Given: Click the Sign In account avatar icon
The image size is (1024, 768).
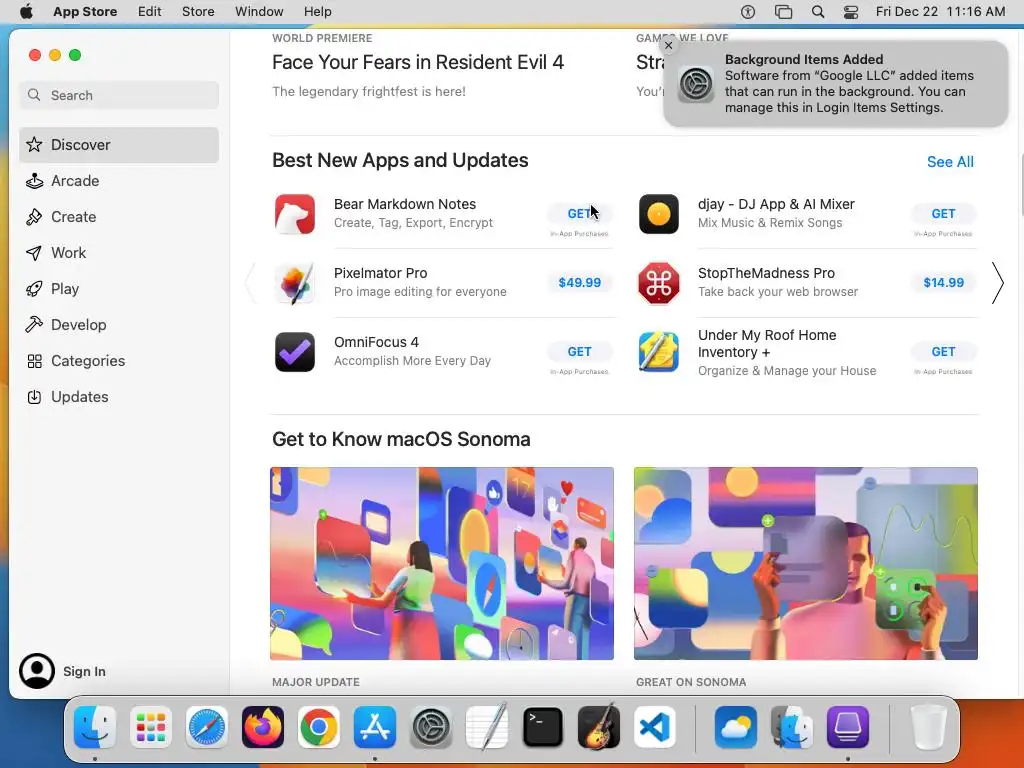Looking at the screenshot, I should coord(37,671).
